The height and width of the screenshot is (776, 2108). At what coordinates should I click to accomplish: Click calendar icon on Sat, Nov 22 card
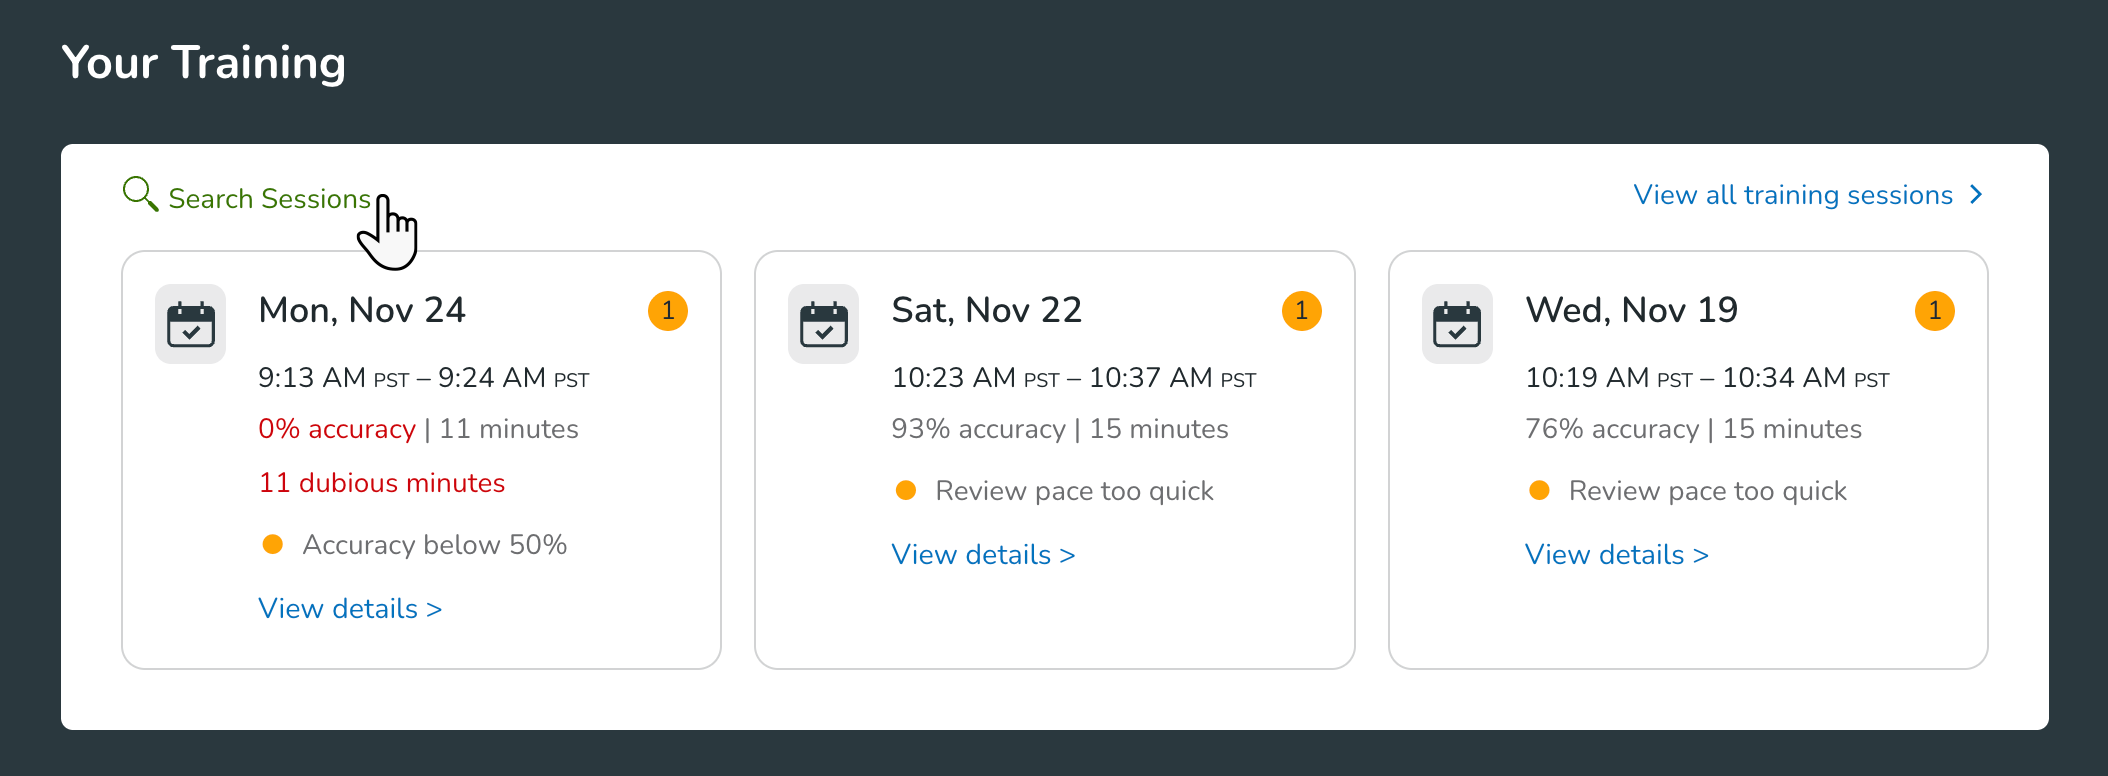click(824, 324)
